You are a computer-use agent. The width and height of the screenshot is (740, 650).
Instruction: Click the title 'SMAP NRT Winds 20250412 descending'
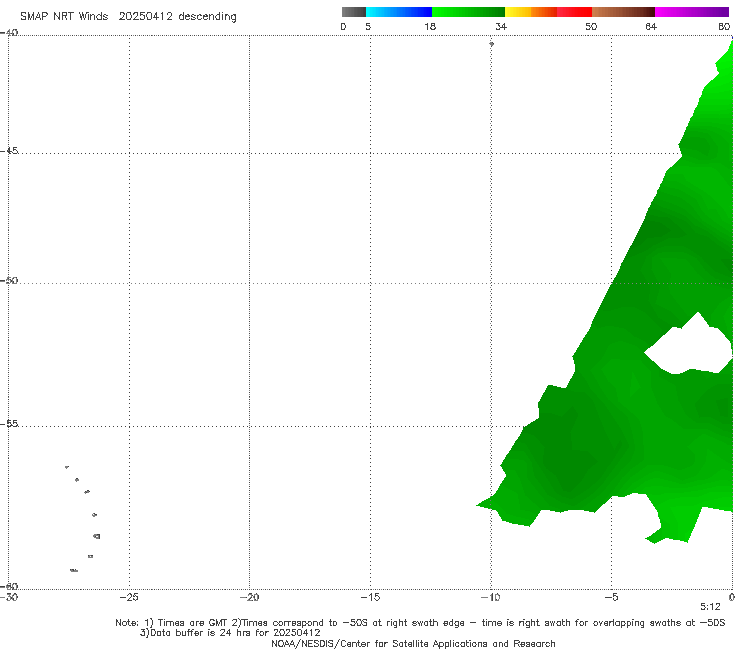(128, 16)
